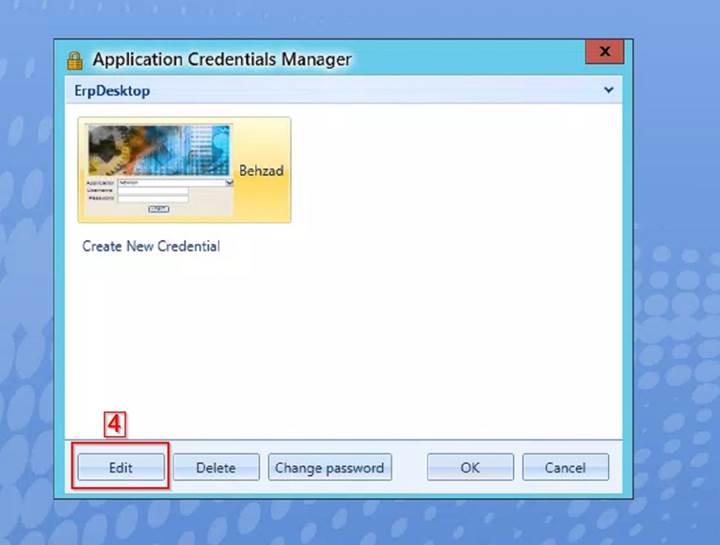Click the padlock icon in the title bar
Screen dimensions: 720x545
click(x=75, y=60)
